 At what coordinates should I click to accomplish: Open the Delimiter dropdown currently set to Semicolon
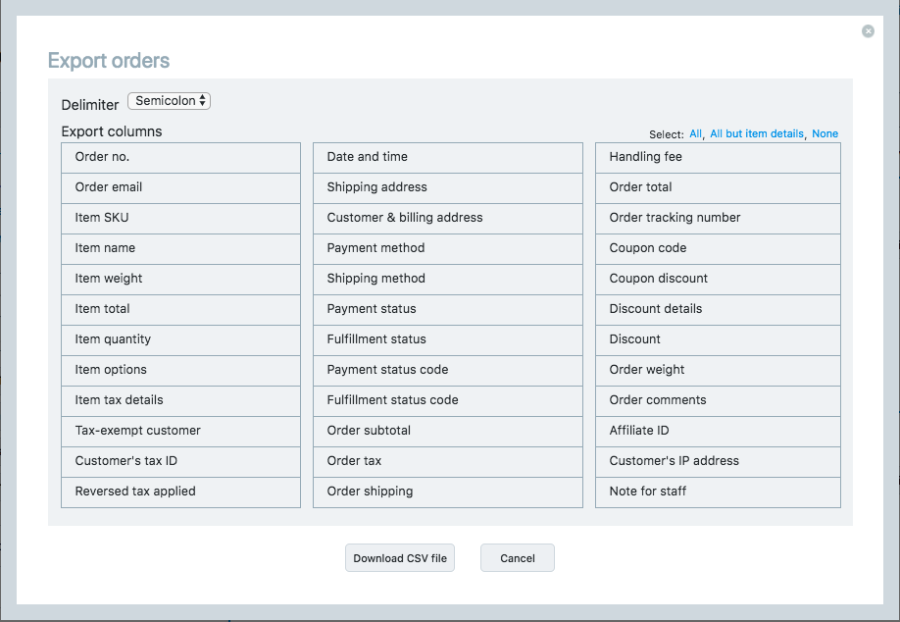click(168, 100)
